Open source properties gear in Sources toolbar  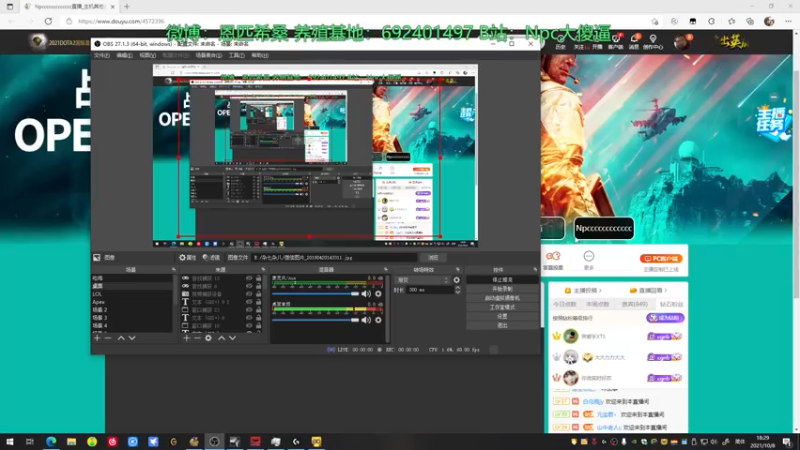[x=208, y=338]
